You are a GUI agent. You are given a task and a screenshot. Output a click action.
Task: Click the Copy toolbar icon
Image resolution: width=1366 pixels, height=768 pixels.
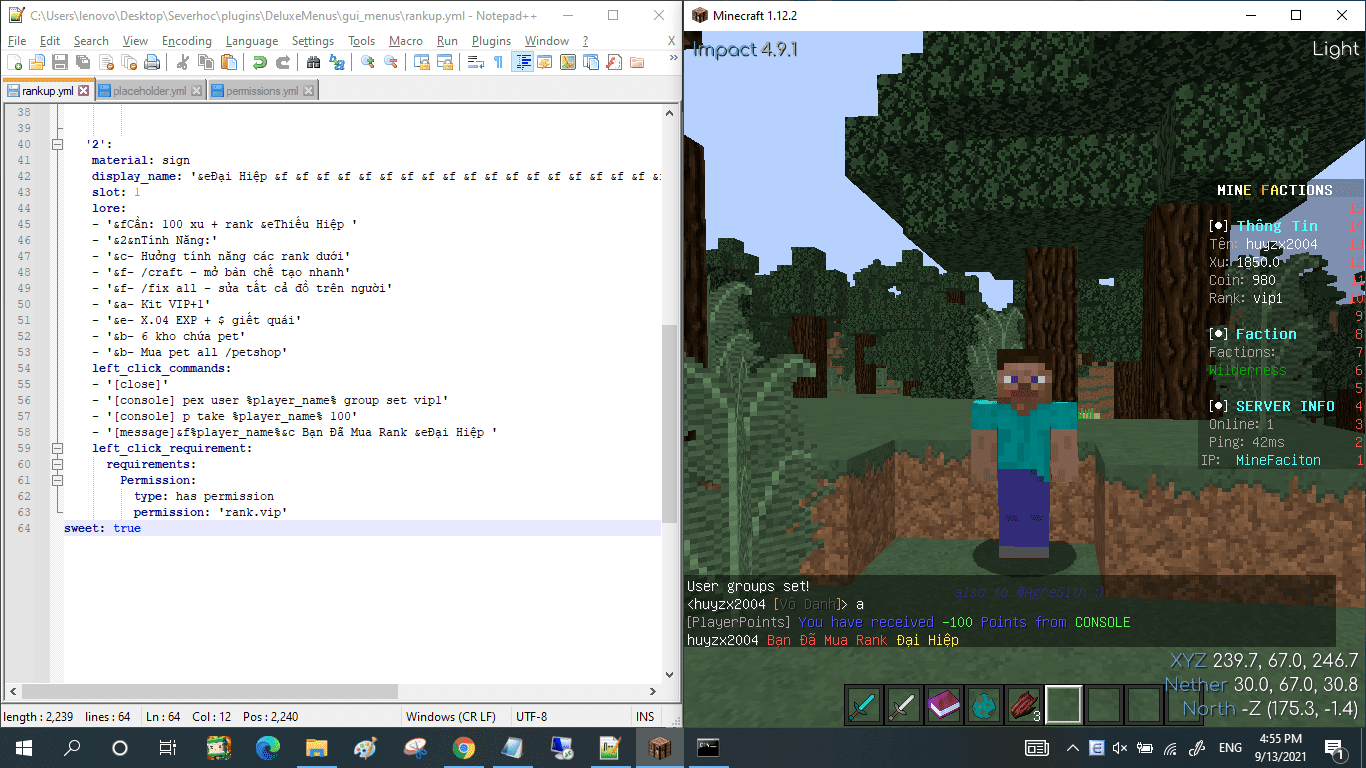tap(206, 62)
